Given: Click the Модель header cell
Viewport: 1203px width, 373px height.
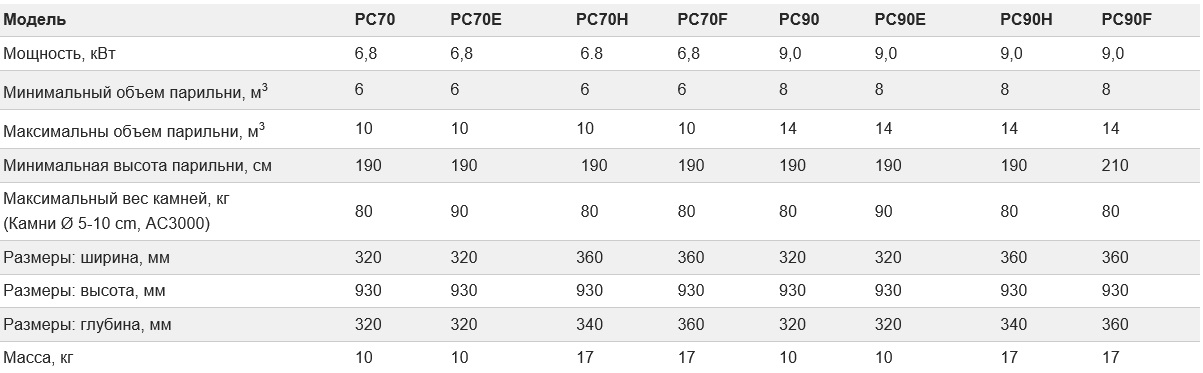Looking at the screenshot, I should (35, 18).
